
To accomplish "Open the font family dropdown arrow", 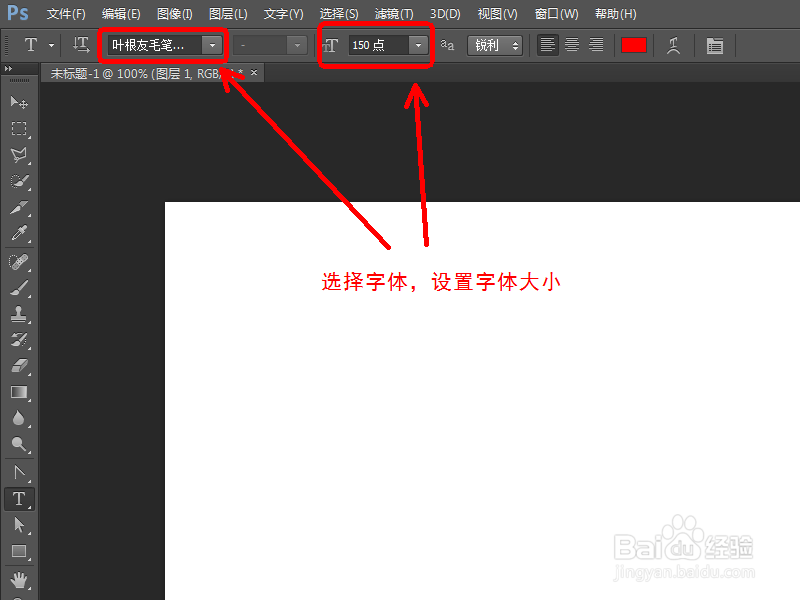I will click(212, 45).
